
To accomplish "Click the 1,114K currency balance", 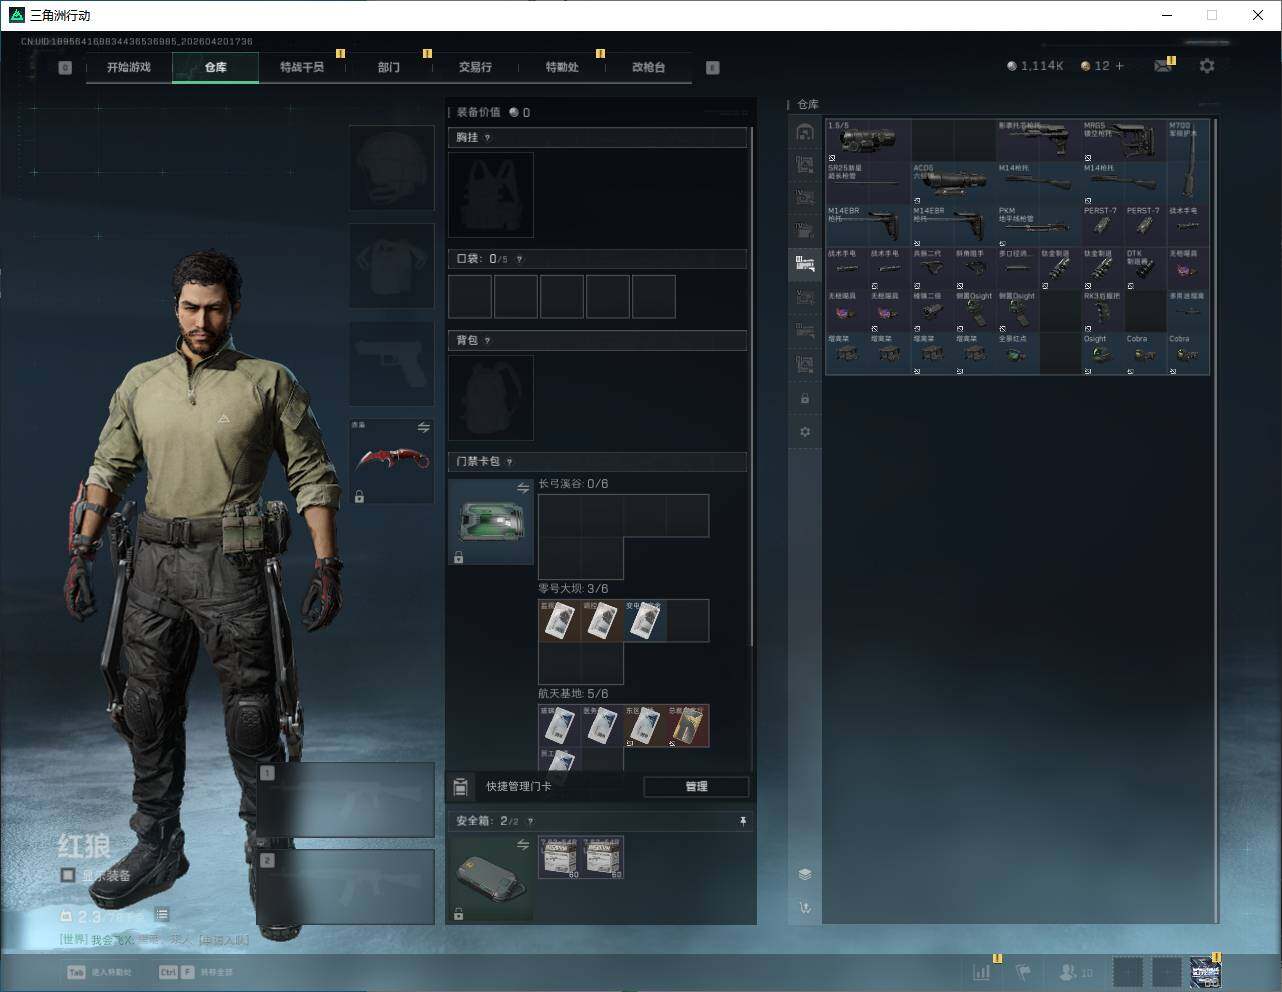I will tap(1035, 66).
